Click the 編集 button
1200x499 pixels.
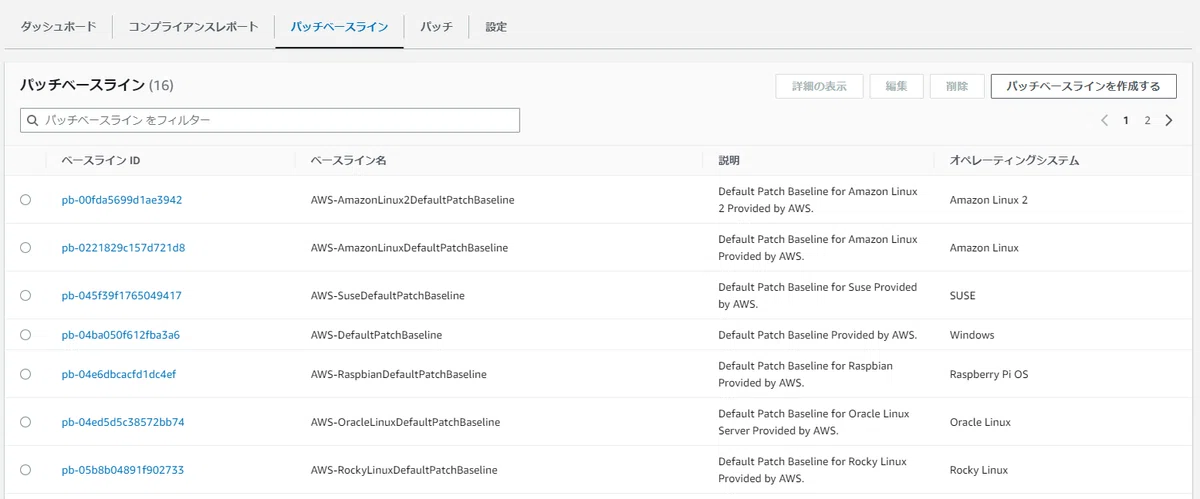(896, 86)
